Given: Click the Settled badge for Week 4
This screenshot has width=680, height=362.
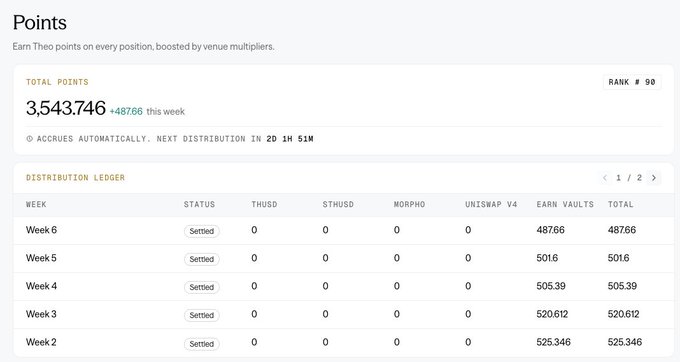Looking at the screenshot, I should pyautogui.click(x=202, y=287).
